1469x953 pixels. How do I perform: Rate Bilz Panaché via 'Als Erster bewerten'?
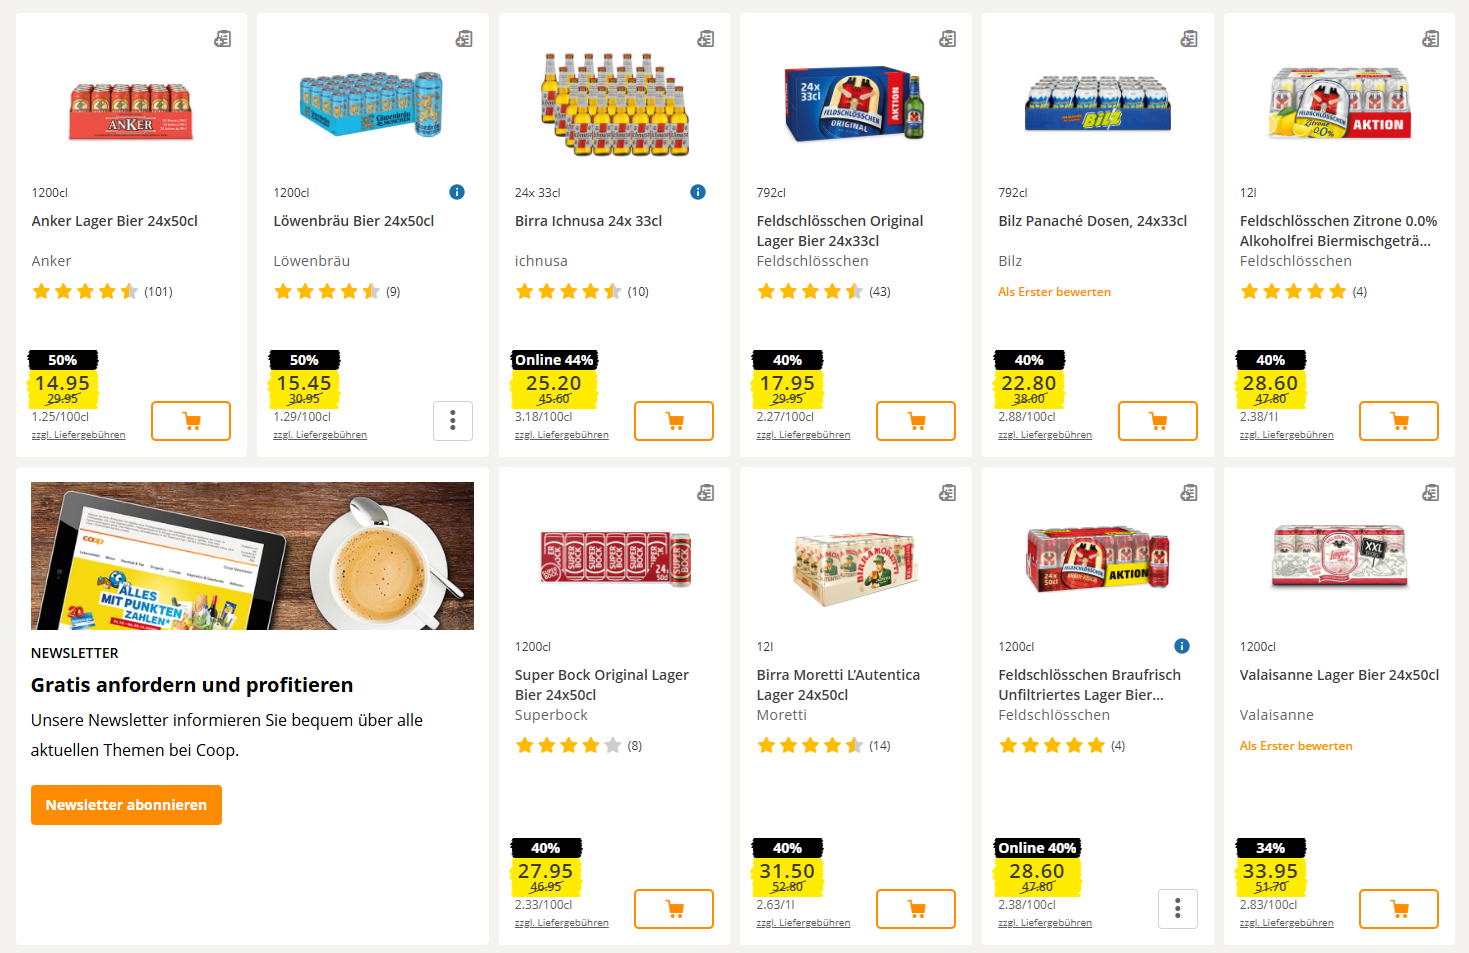(x=1054, y=292)
